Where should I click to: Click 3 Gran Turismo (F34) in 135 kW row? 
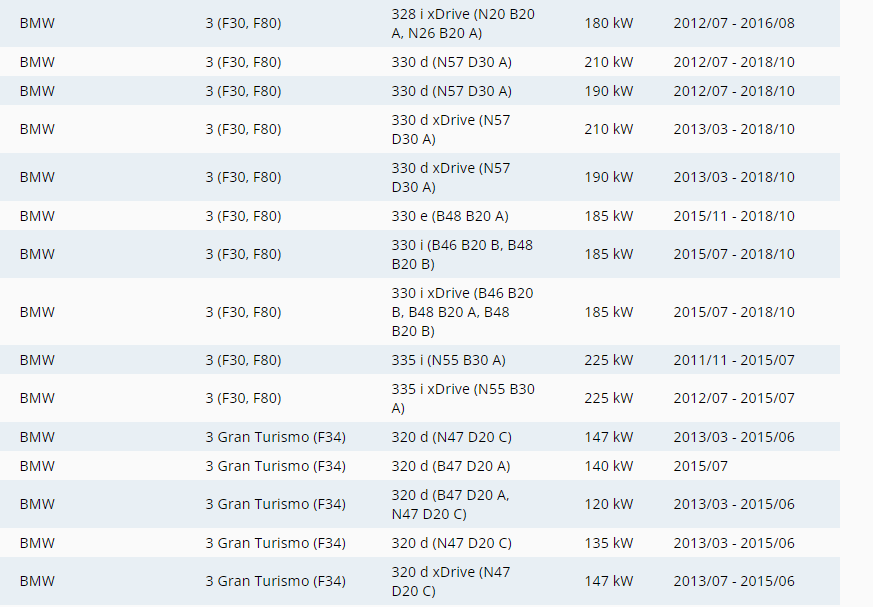click(x=276, y=543)
